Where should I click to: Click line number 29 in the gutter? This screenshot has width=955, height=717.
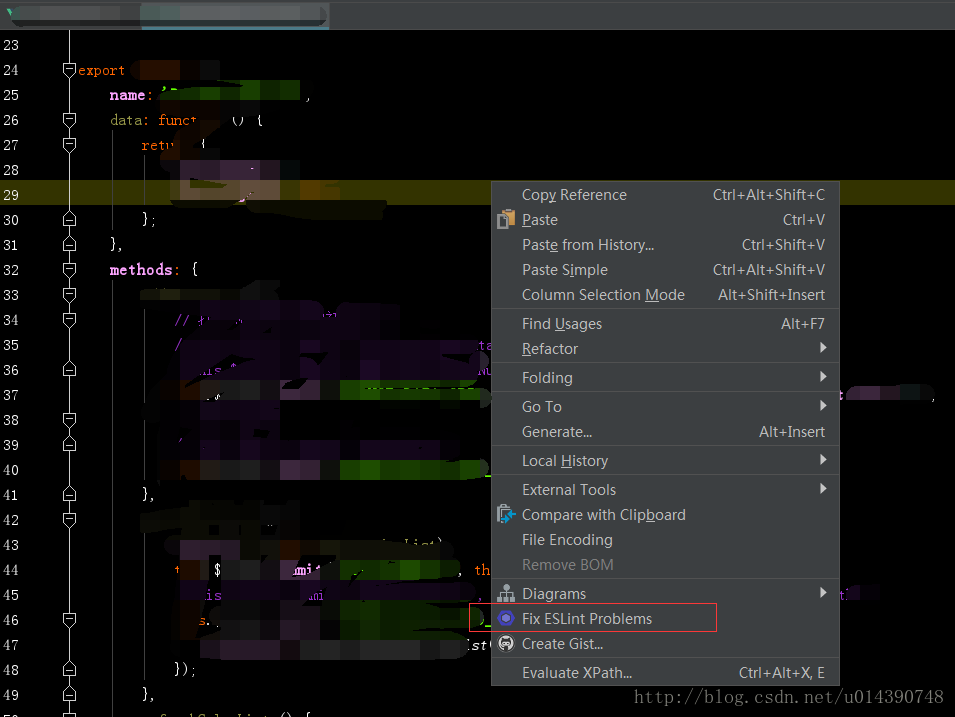click(11, 195)
